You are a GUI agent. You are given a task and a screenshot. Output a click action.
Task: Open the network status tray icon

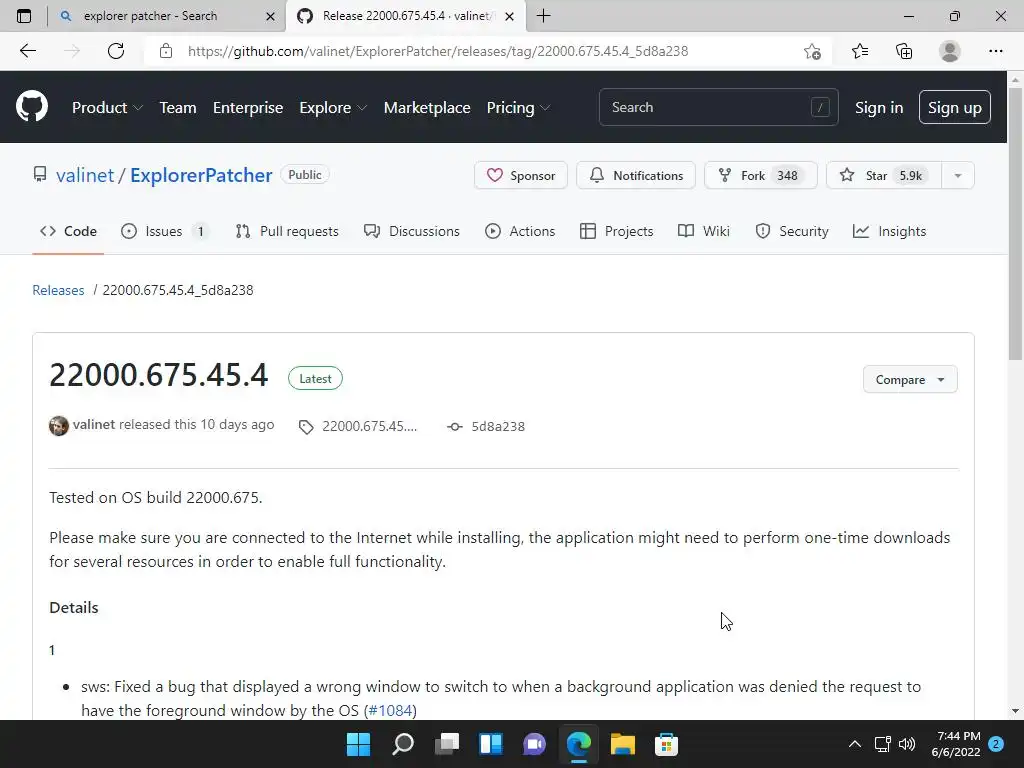883,744
